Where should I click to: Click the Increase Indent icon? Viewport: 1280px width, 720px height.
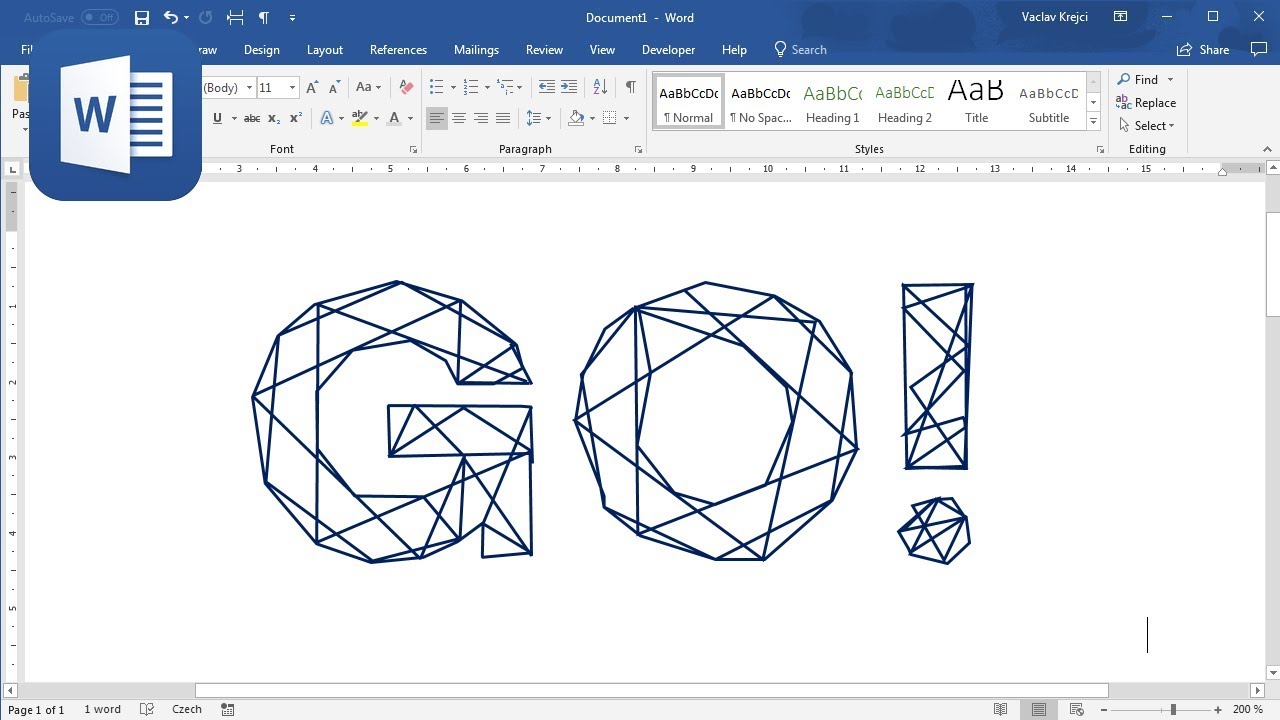click(x=569, y=87)
